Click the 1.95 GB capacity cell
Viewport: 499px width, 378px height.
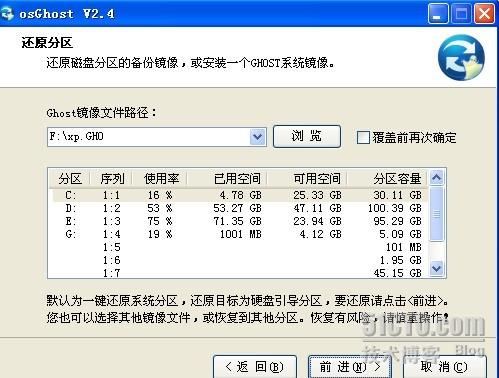[x=400, y=260]
